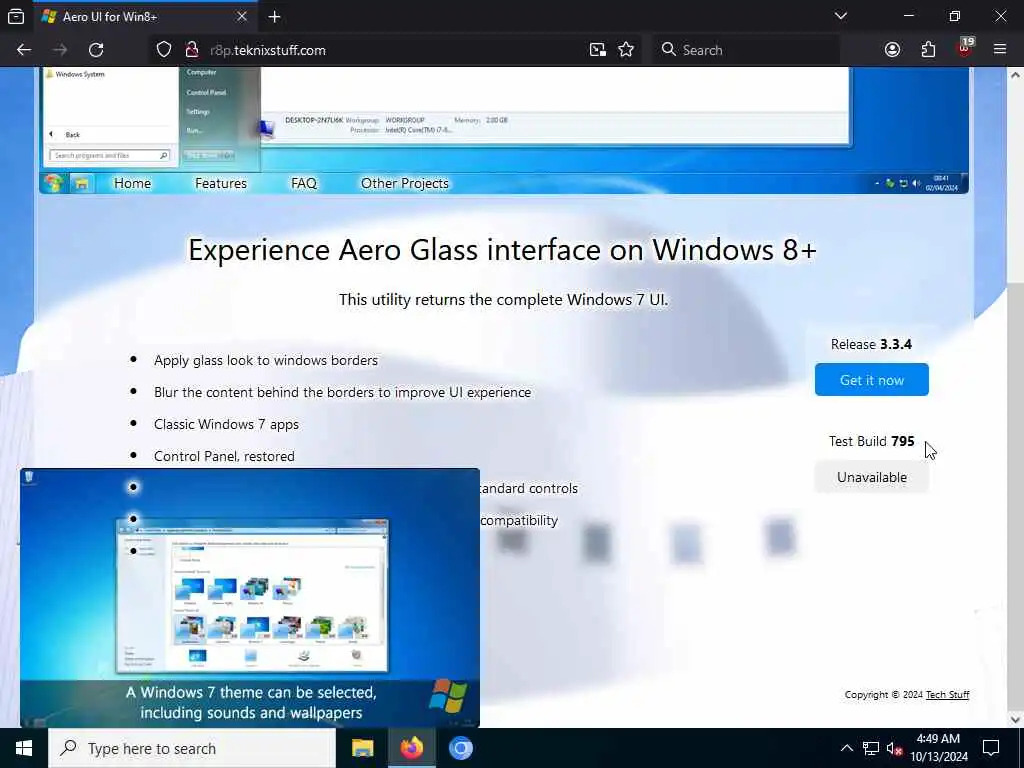List all tabs via the dropdown chevron
1024x768 pixels.
point(840,16)
